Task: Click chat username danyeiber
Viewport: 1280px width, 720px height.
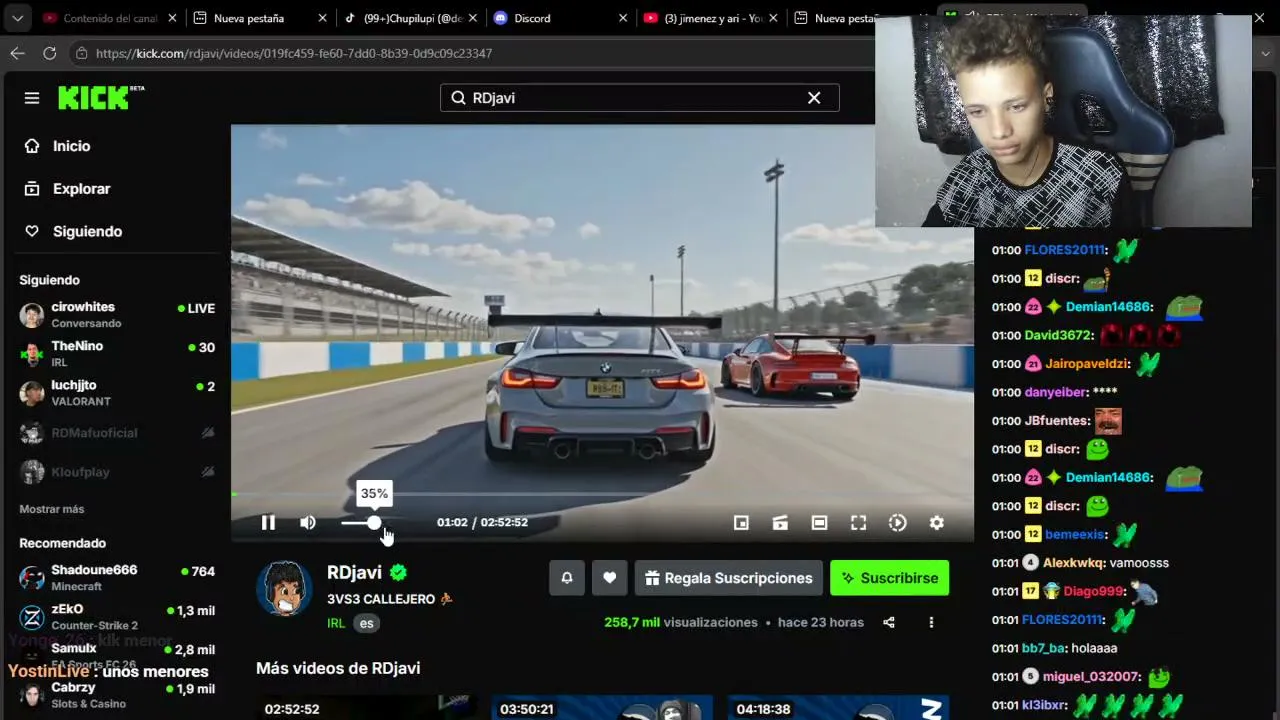Action: click(x=1056, y=392)
